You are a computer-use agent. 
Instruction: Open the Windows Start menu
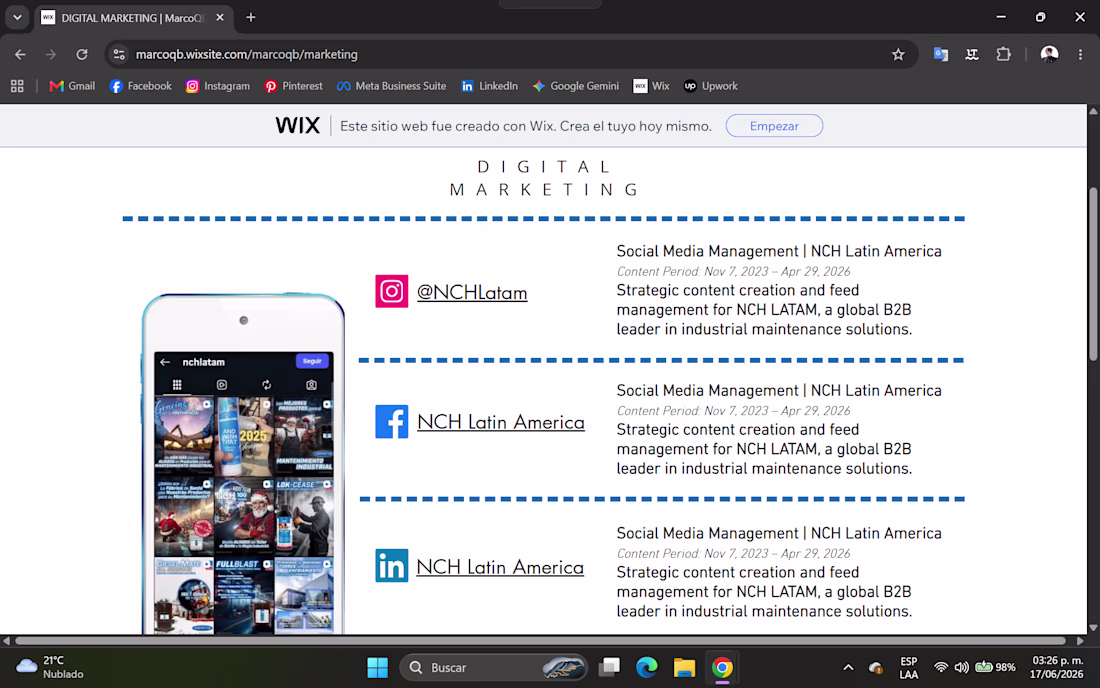click(377, 668)
